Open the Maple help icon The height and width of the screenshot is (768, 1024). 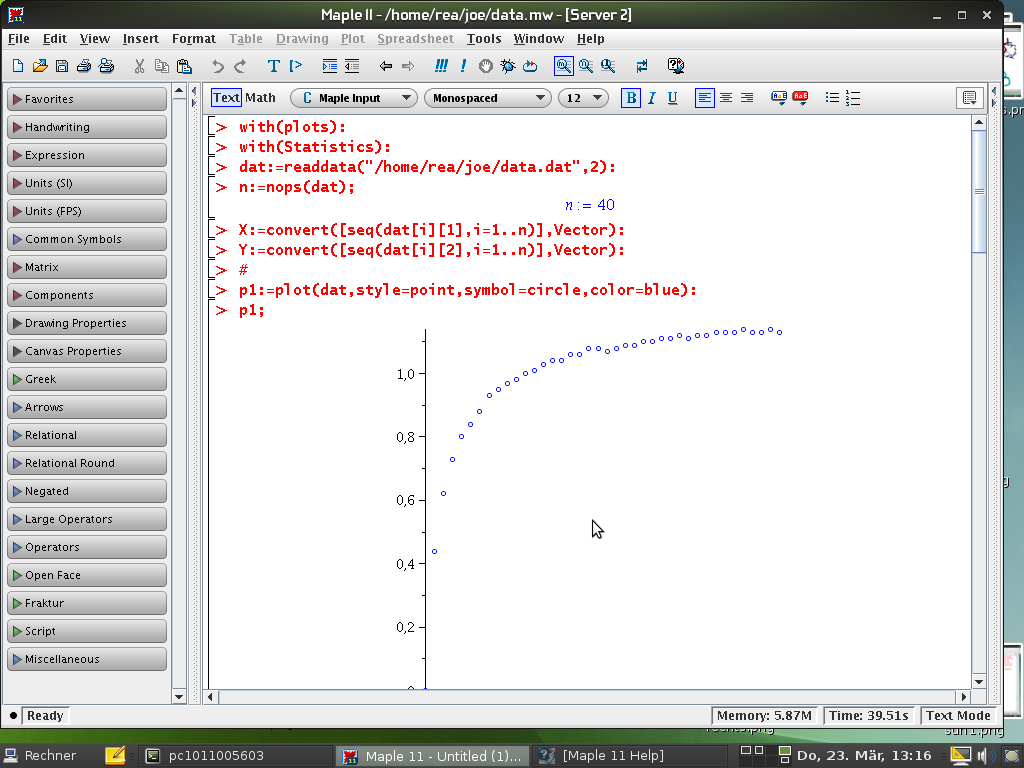click(676, 66)
